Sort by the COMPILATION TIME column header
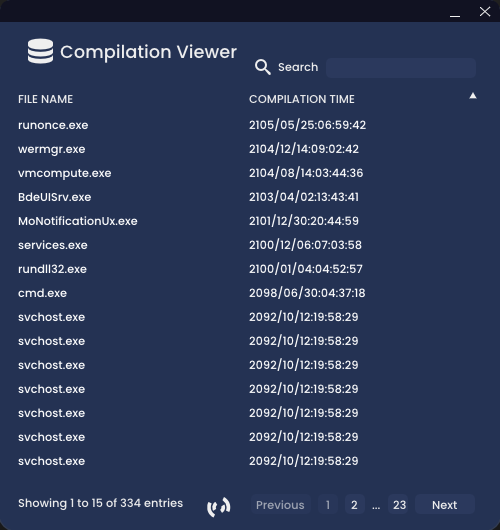Viewport: 500px width, 530px height. [x=302, y=99]
